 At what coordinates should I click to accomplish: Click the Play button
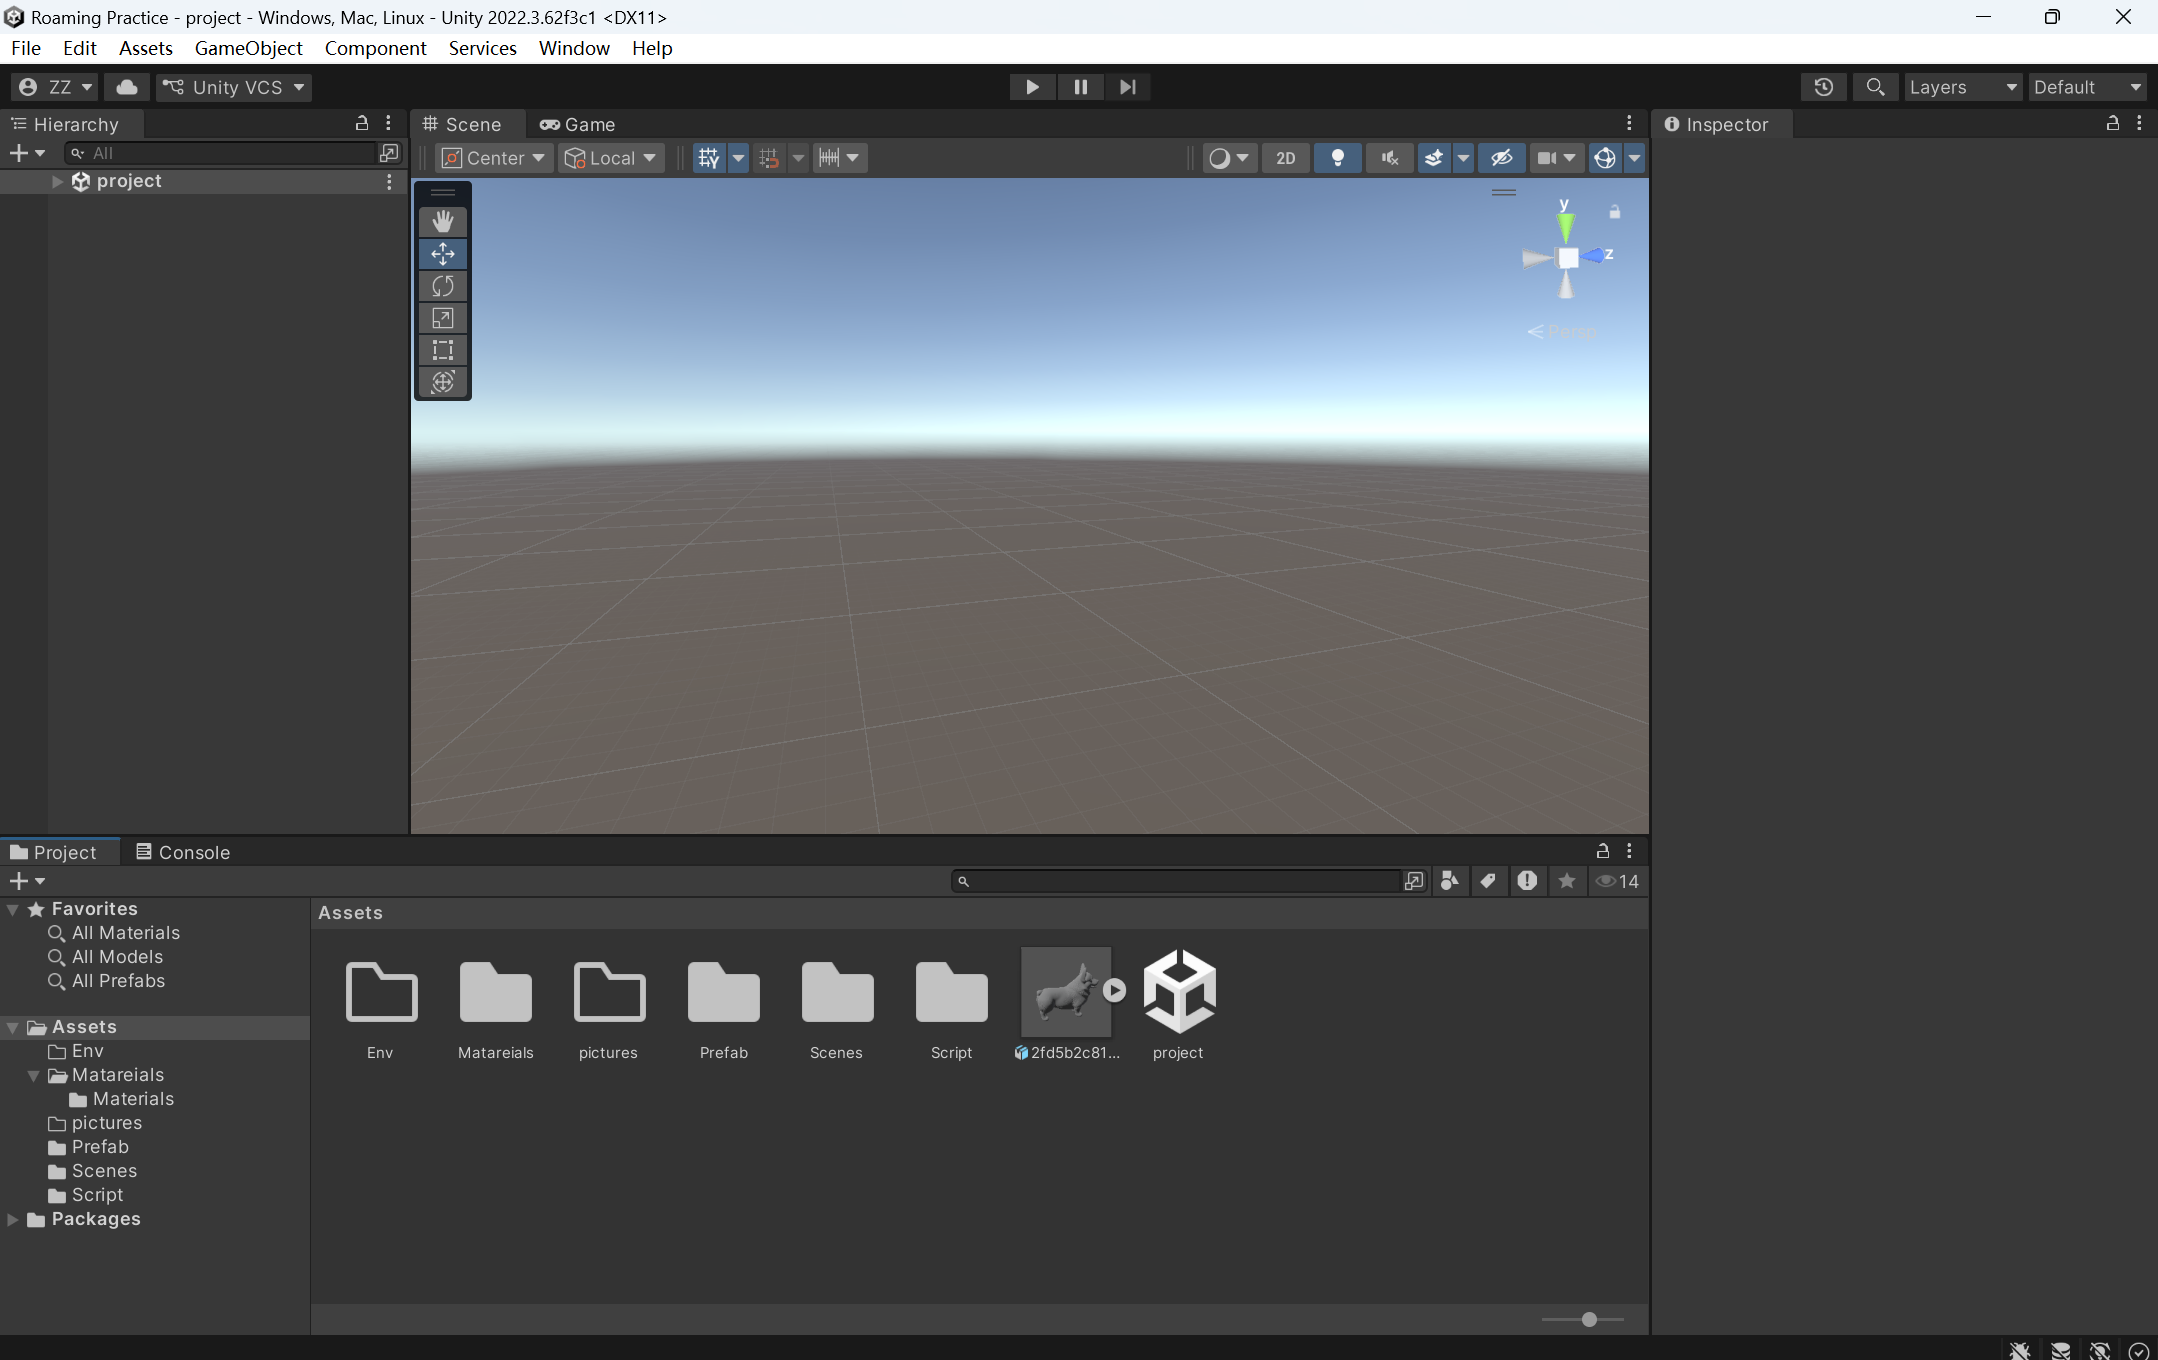click(x=1032, y=87)
